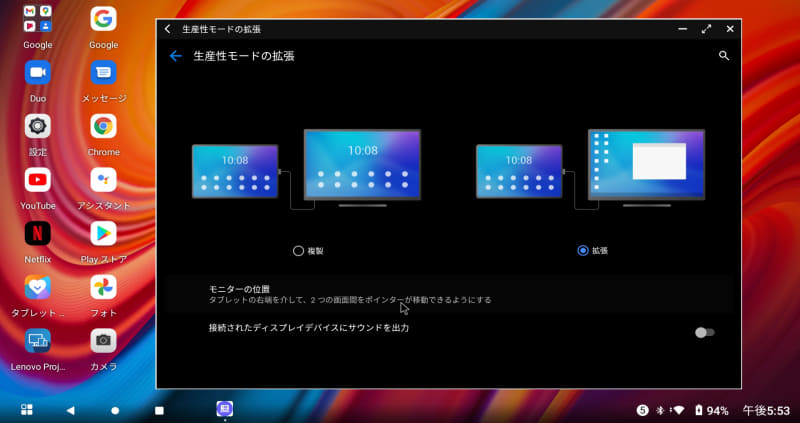The height and width of the screenshot is (423, 800).
Task: Open the アシスタント app
Action: [104, 180]
